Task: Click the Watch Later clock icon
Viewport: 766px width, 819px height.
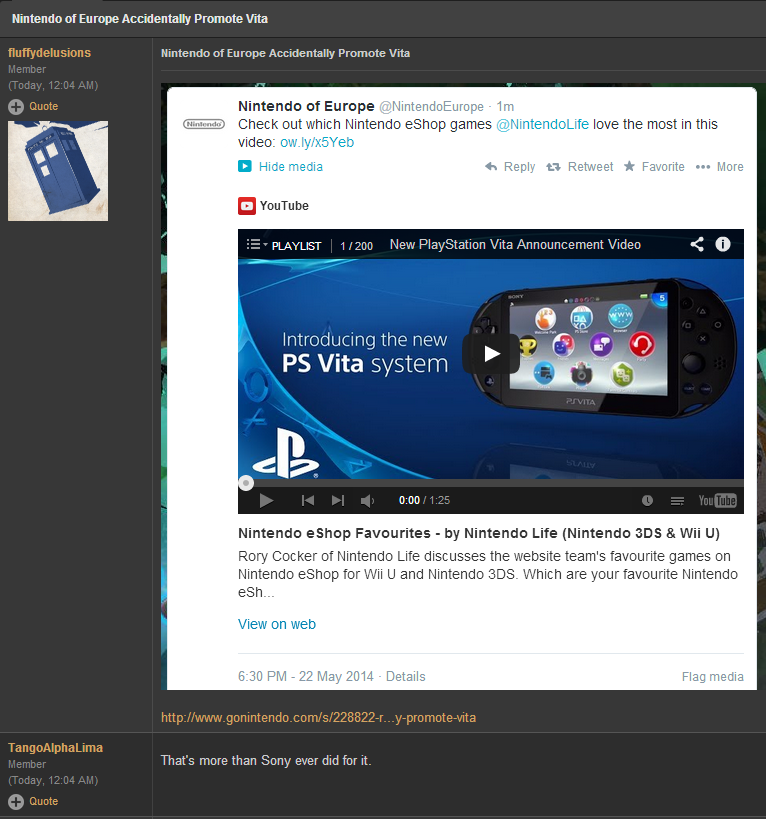Action: 647,500
